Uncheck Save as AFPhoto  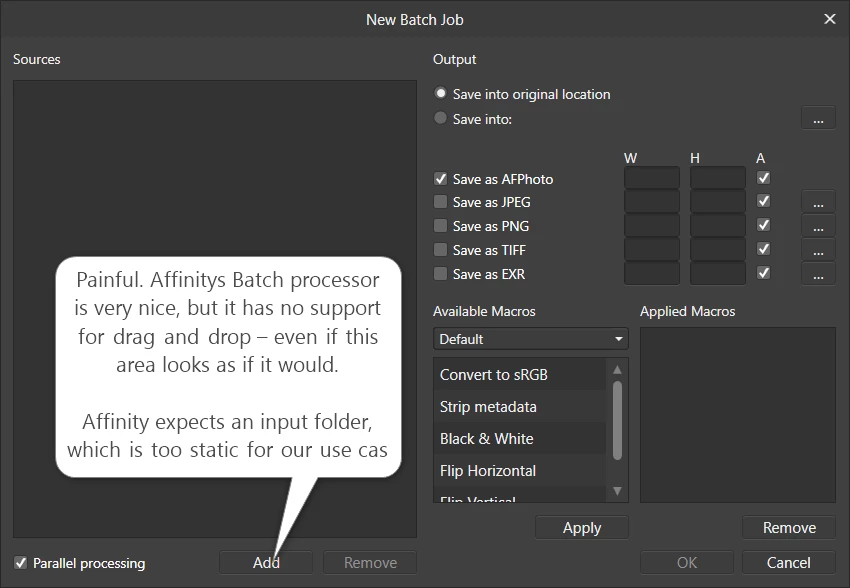pos(441,178)
